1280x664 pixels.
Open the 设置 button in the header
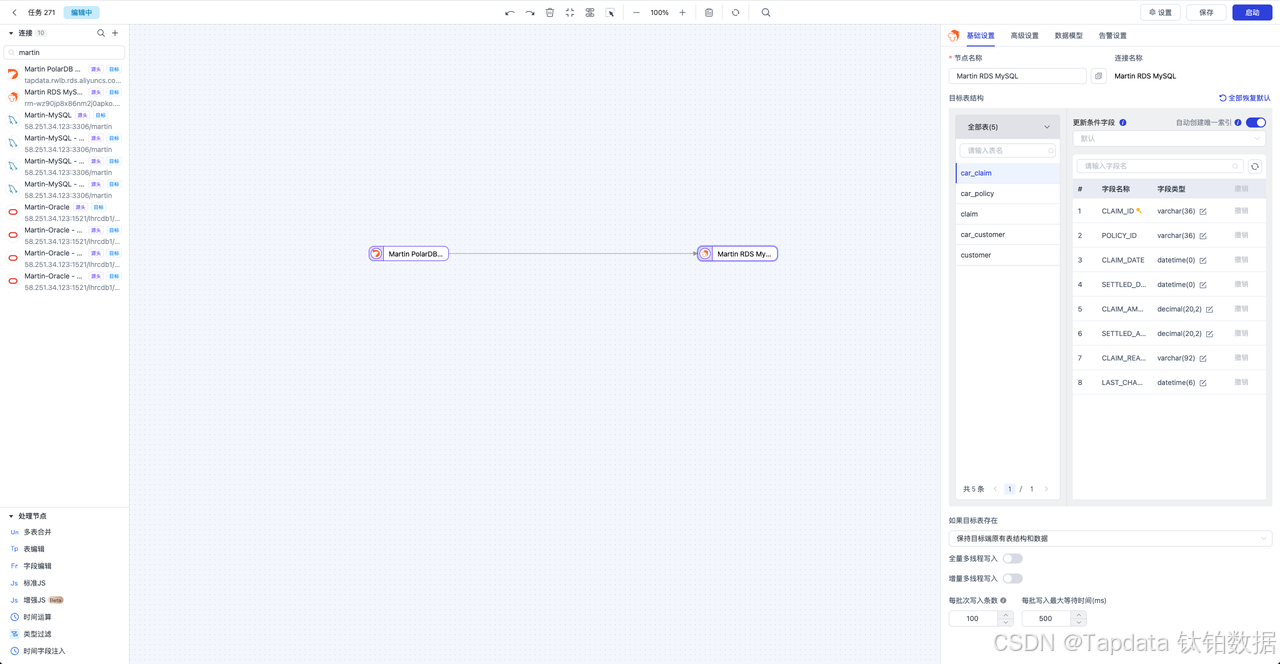(1160, 13)
